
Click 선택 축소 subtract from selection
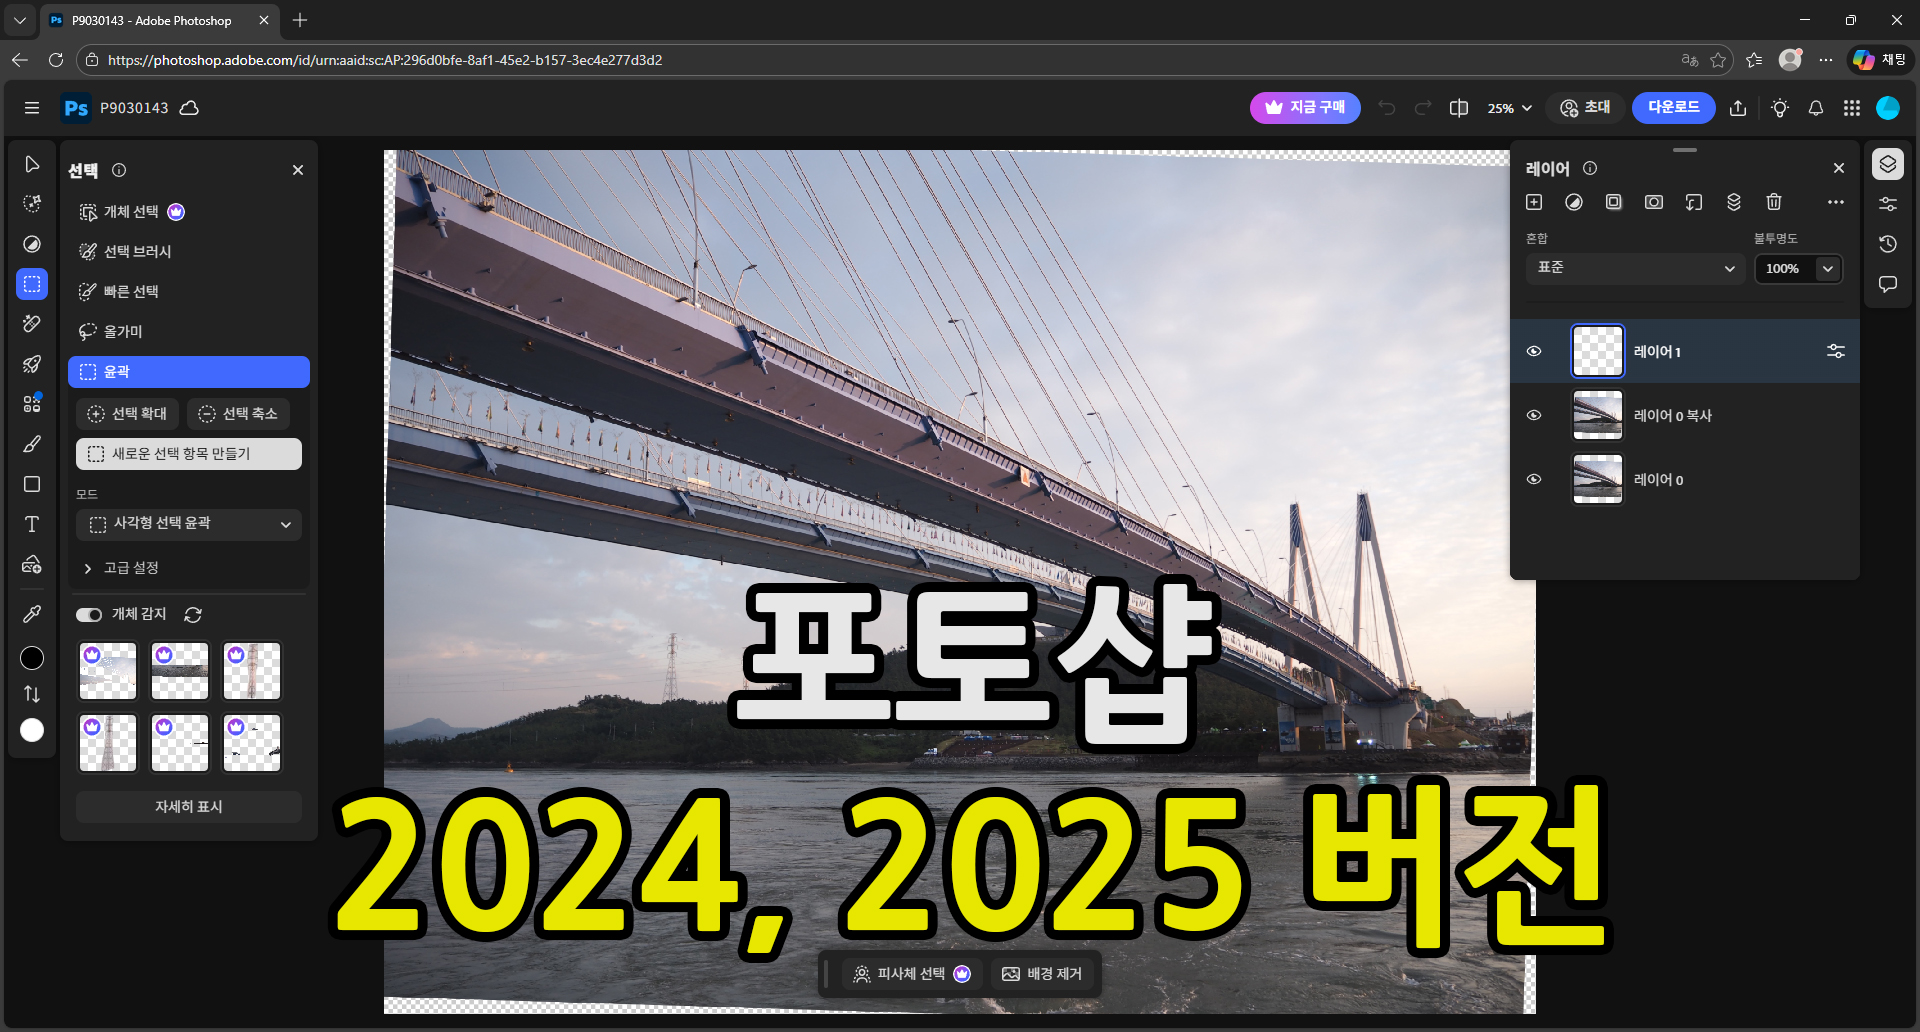point(238,414)
